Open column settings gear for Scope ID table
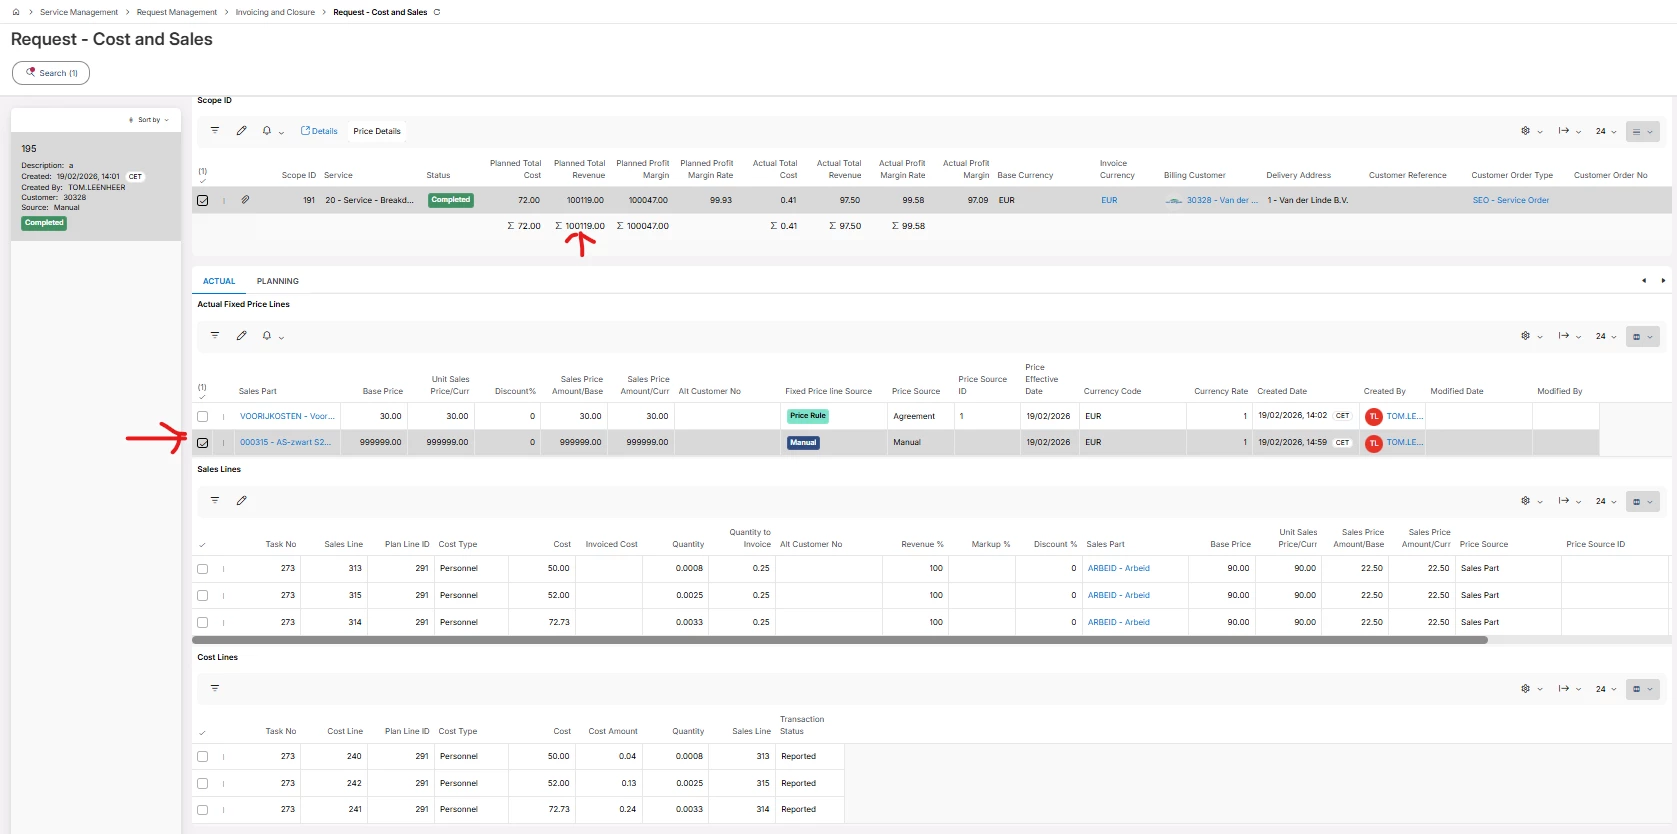Screen dimensions: 1677x834 pyautogui.click(x=1525, y=131)
